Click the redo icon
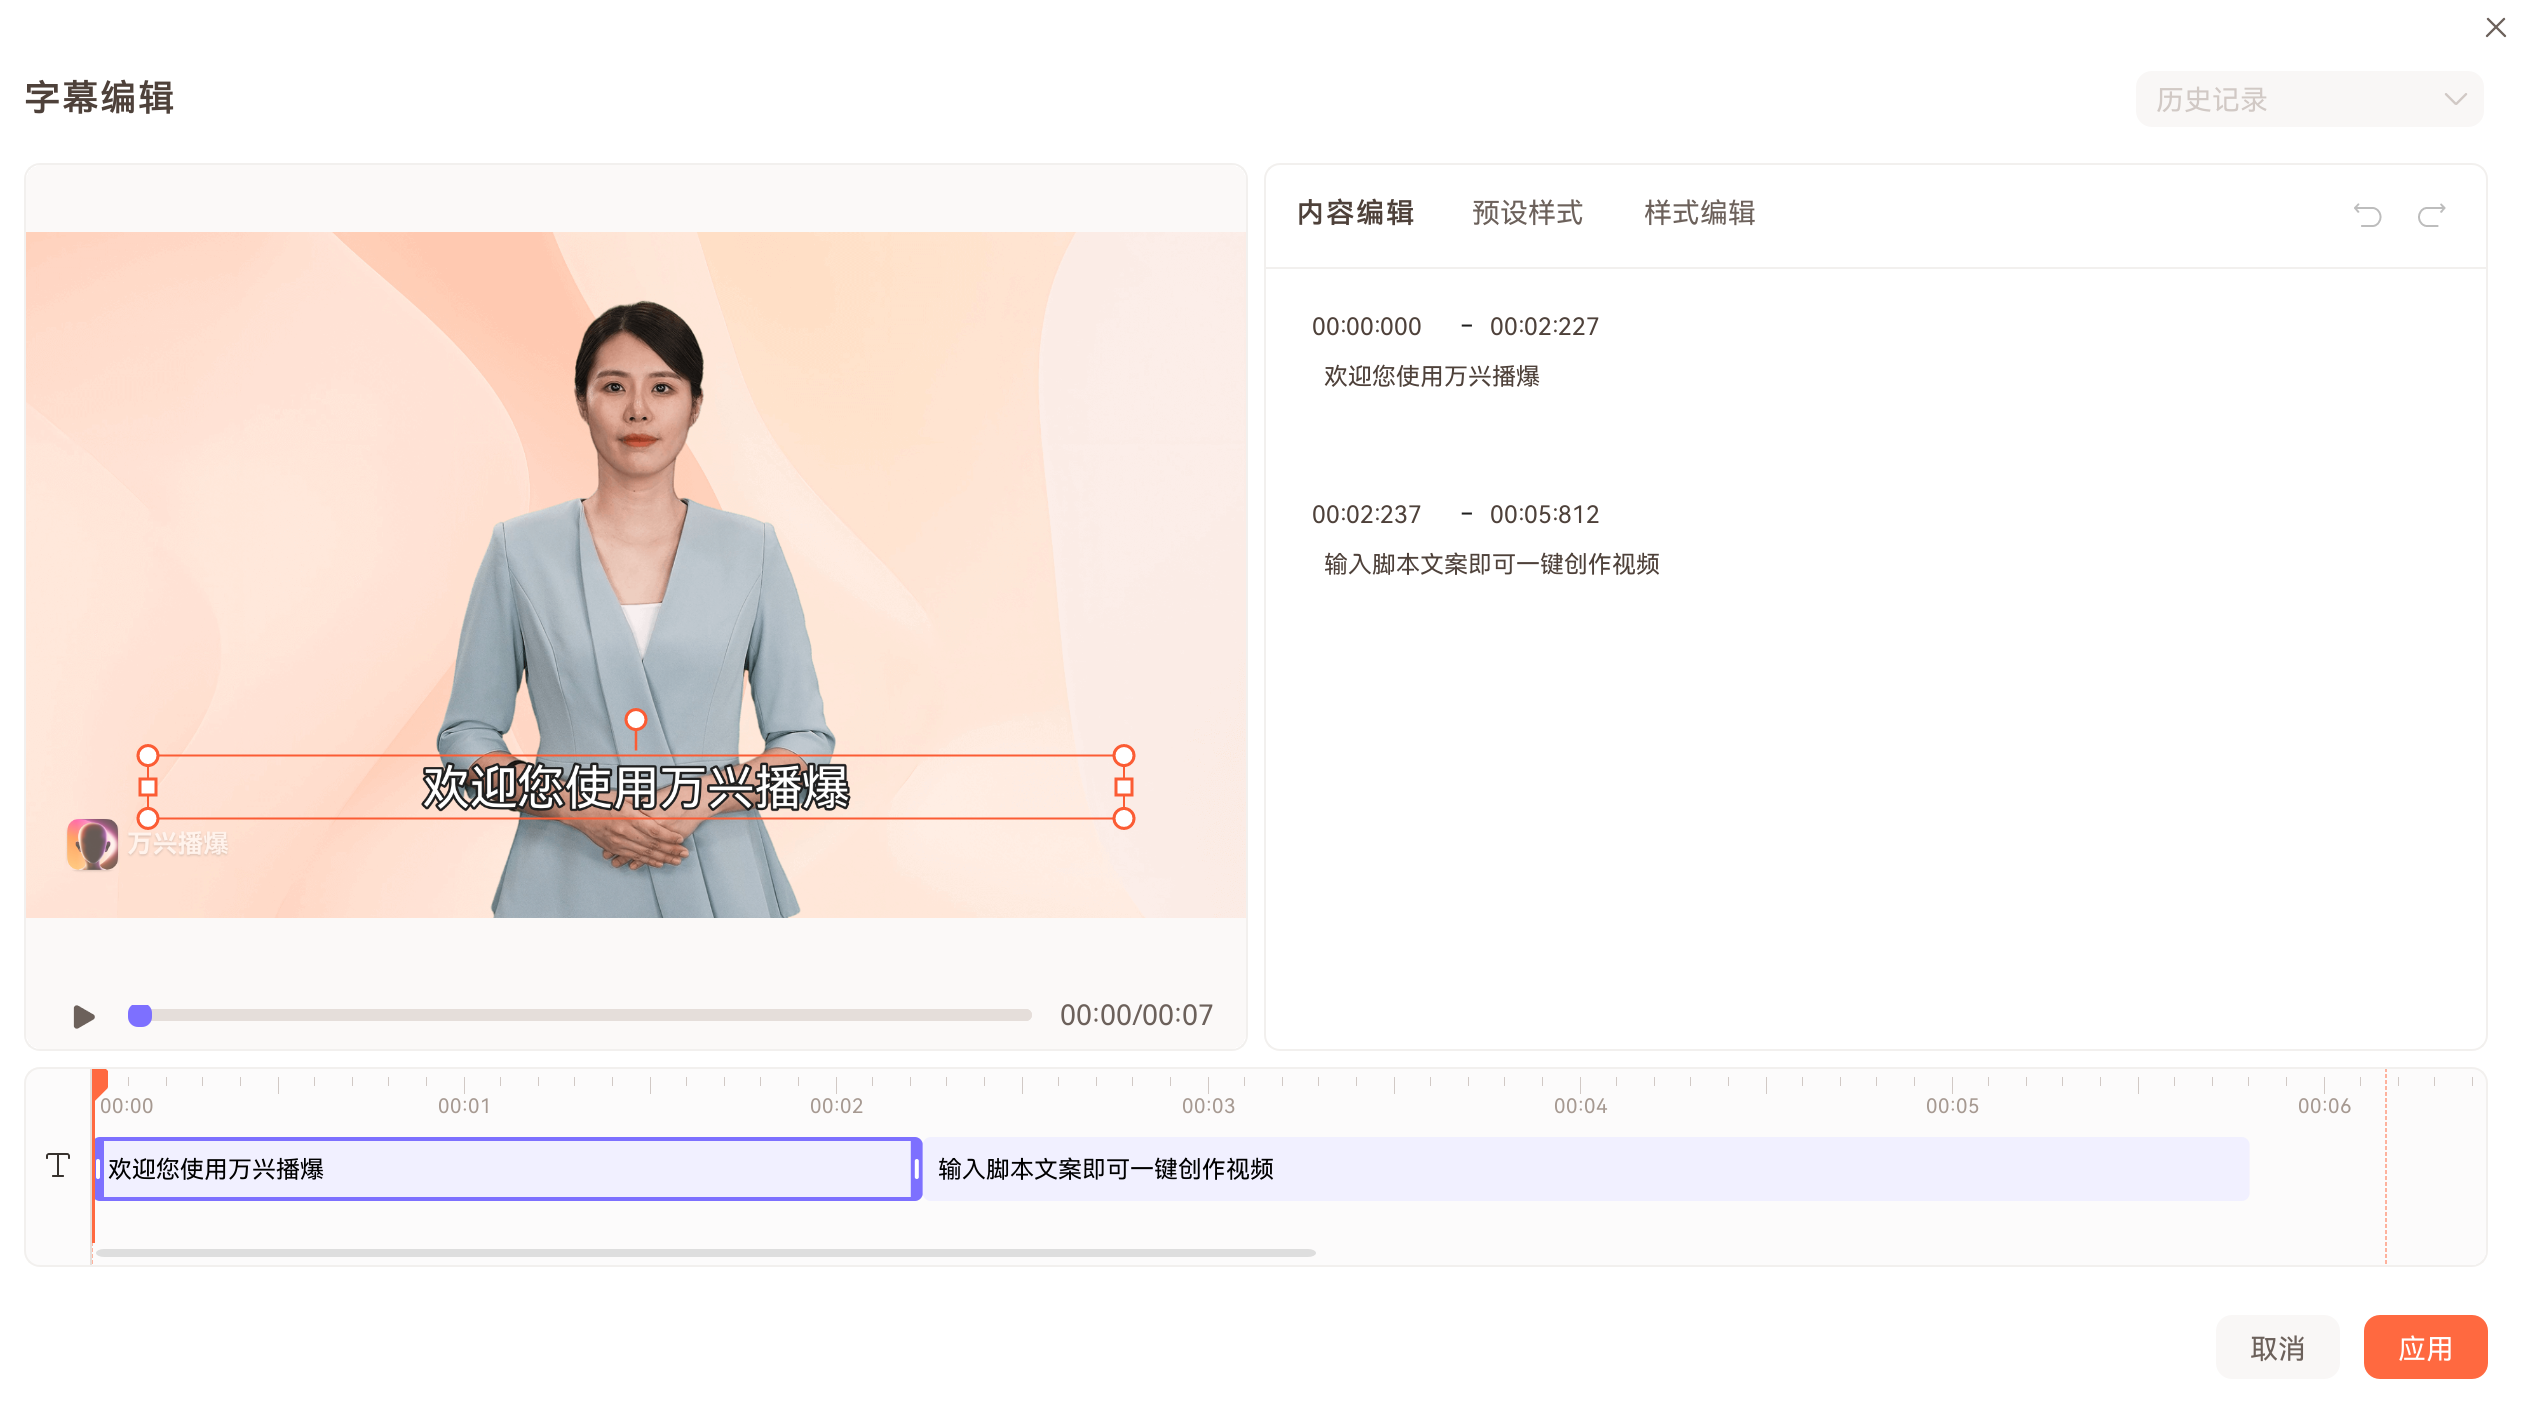Image resolution: width=2522 pixels, height=1423 pixels. coord(2430,213)
